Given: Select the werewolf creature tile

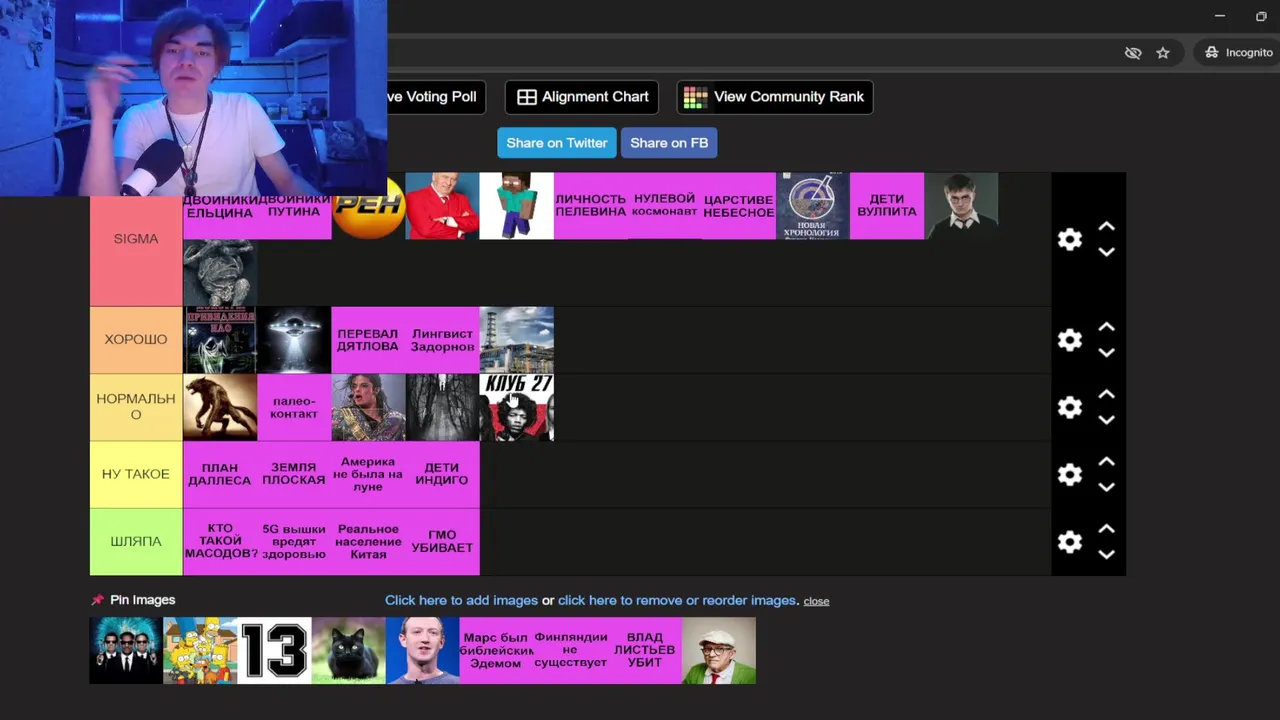Looking at the screenshot, I should click(220, 407).
